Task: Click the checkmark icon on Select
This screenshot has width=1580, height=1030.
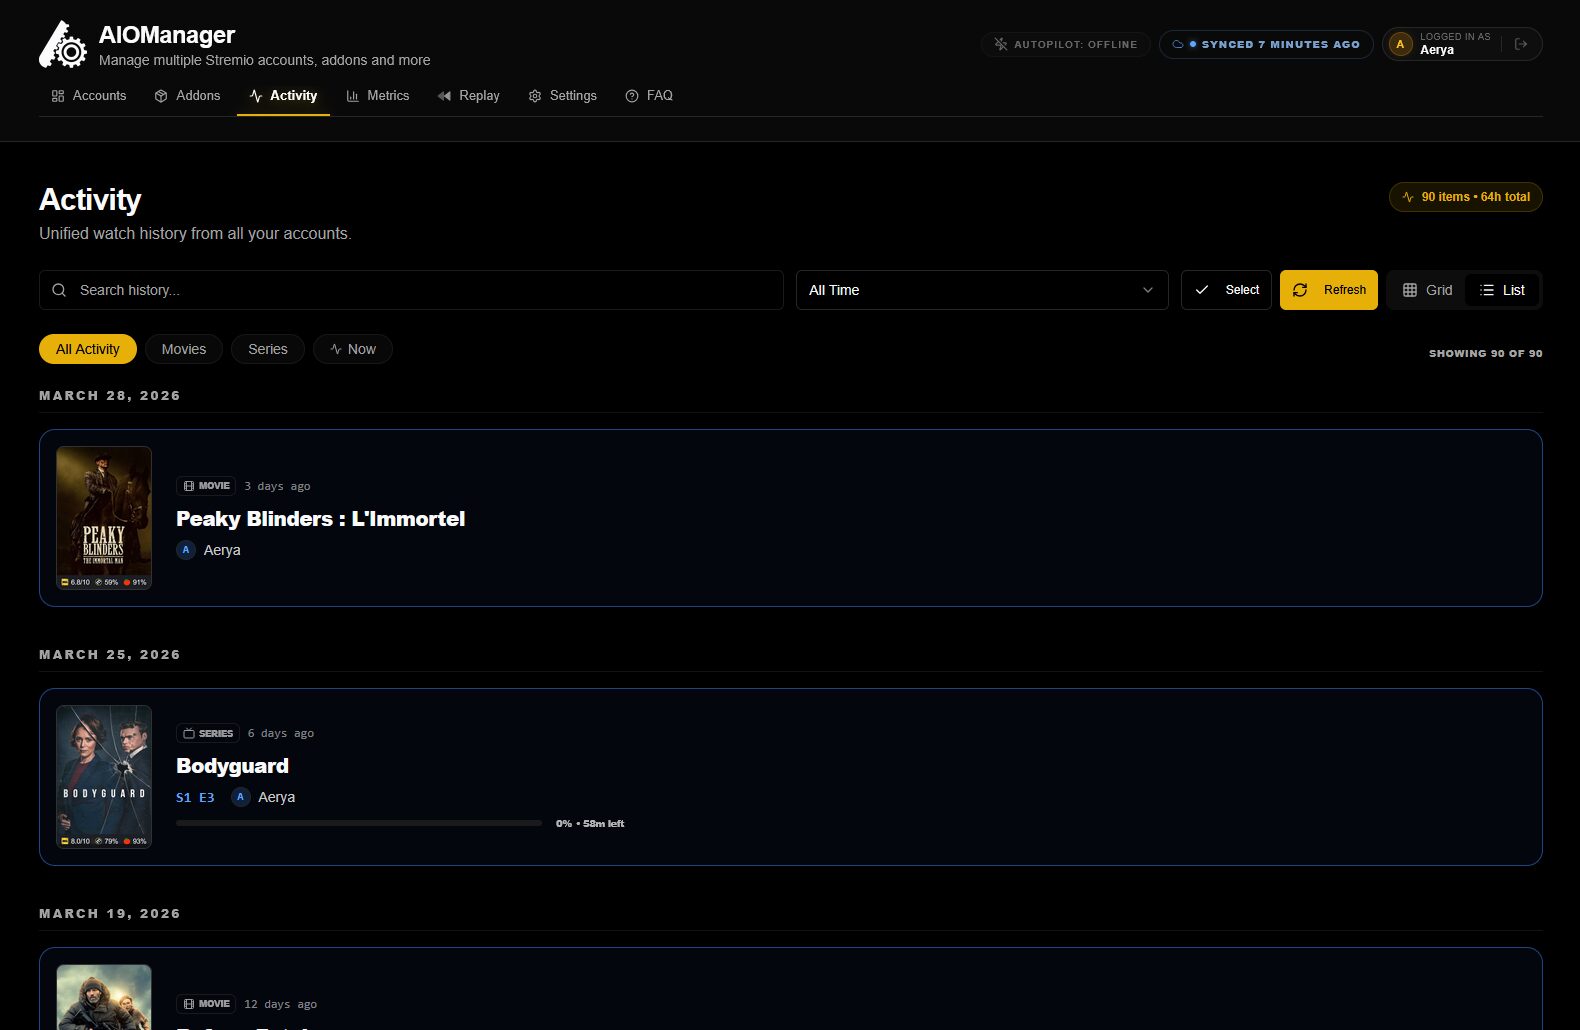Action: click(1202, 290)
